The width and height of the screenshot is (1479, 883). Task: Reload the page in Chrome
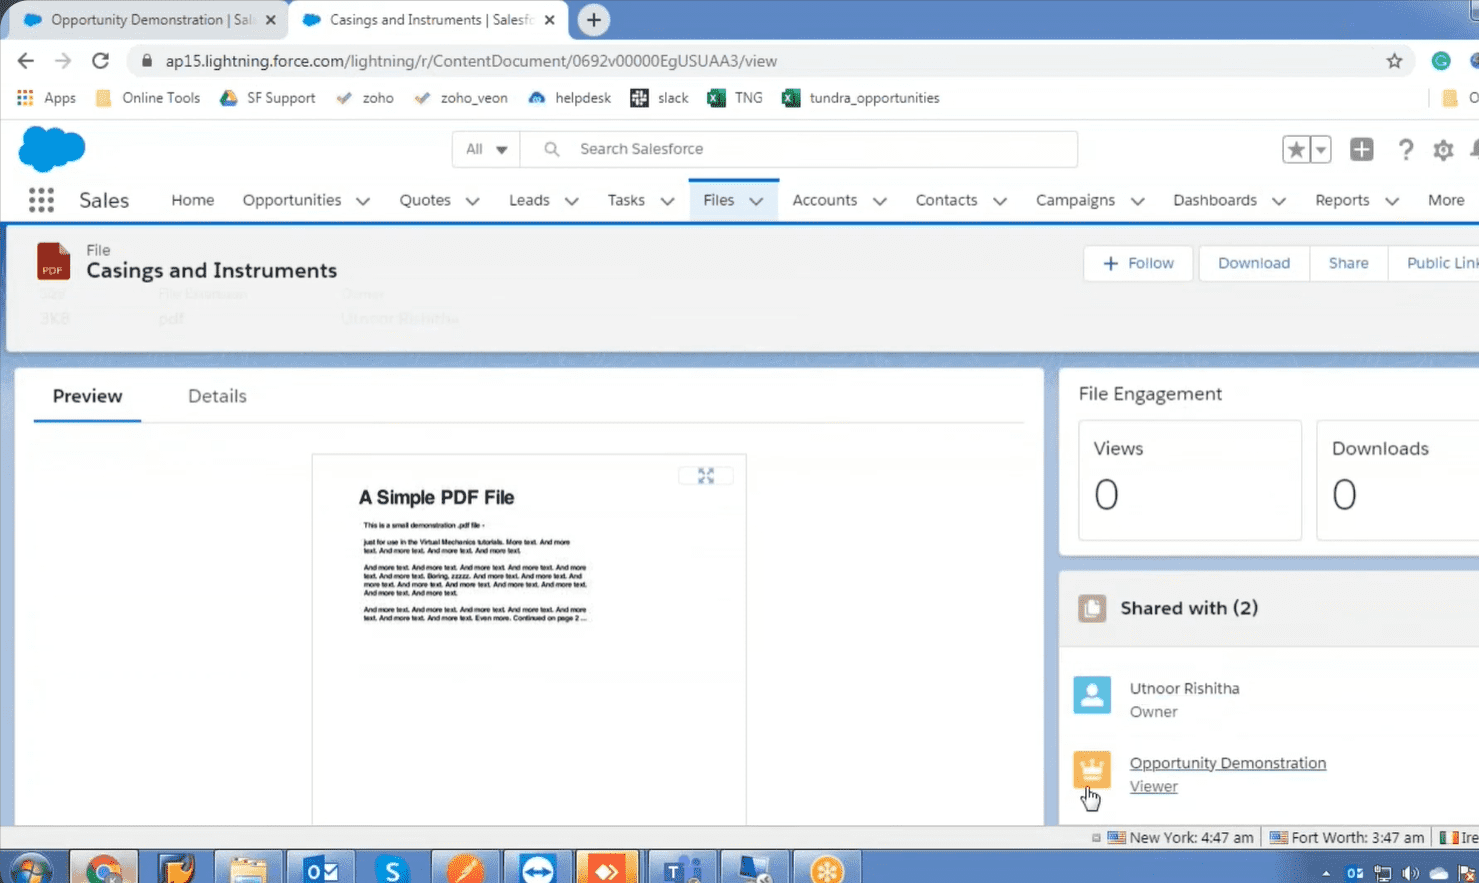[100, 61]
